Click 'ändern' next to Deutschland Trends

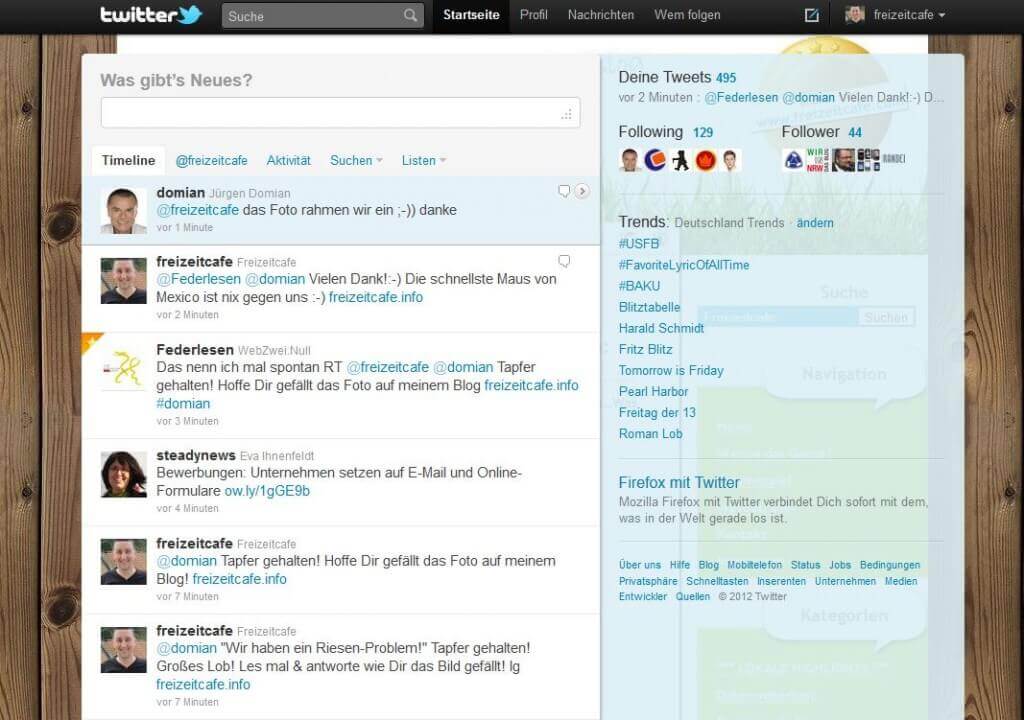pyautogui.click(x=814, y=223)
